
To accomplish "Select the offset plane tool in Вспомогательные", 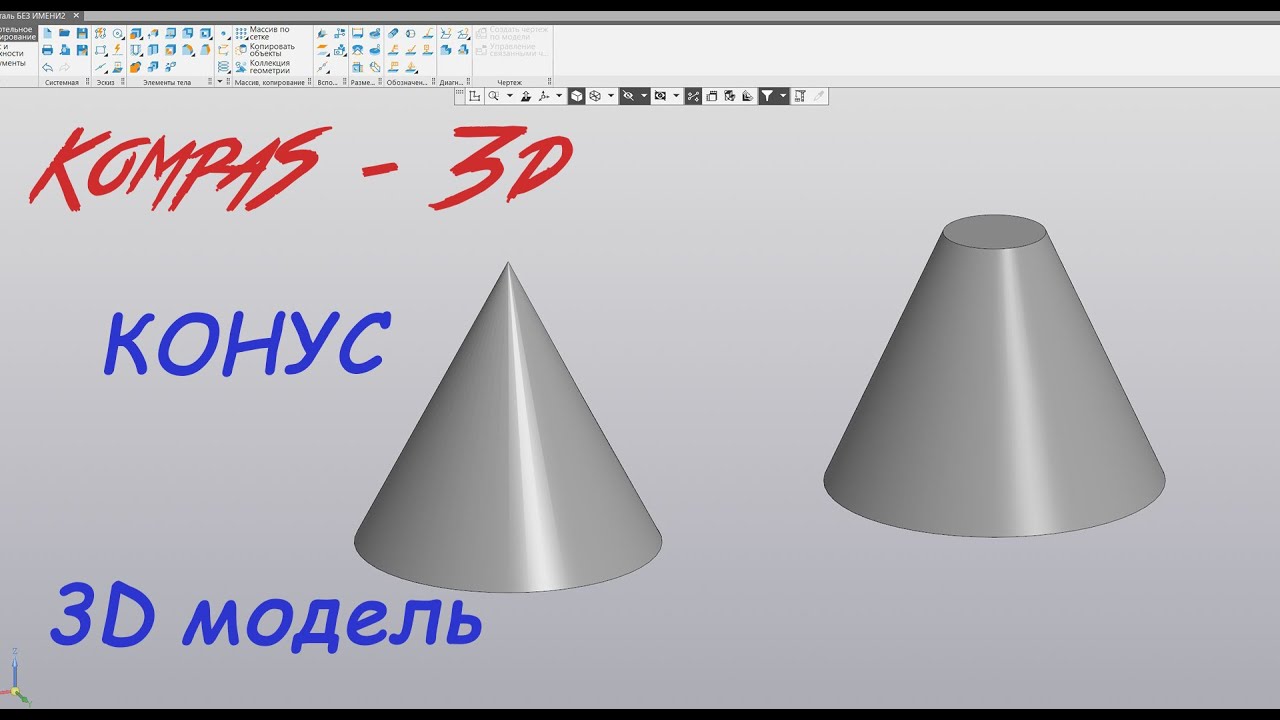I will tap(323, 49).
